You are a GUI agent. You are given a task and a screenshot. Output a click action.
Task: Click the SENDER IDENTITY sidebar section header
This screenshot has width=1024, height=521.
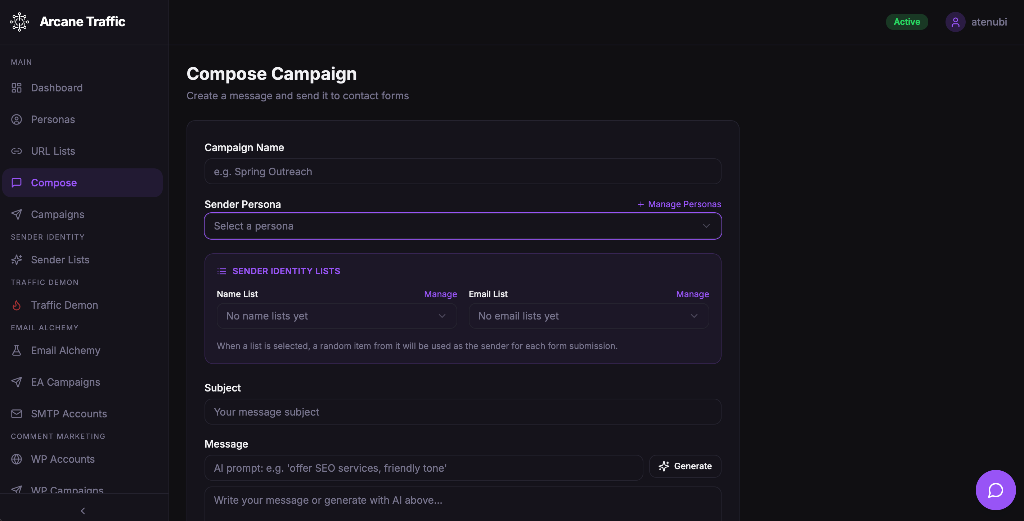[48, 237]
